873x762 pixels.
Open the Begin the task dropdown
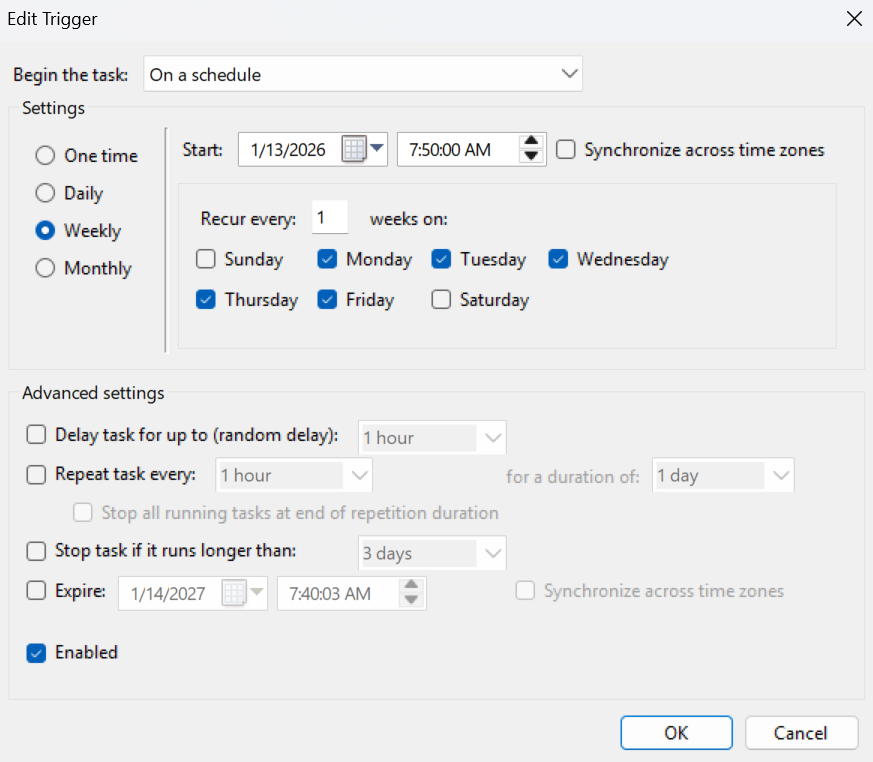(570, 73)
